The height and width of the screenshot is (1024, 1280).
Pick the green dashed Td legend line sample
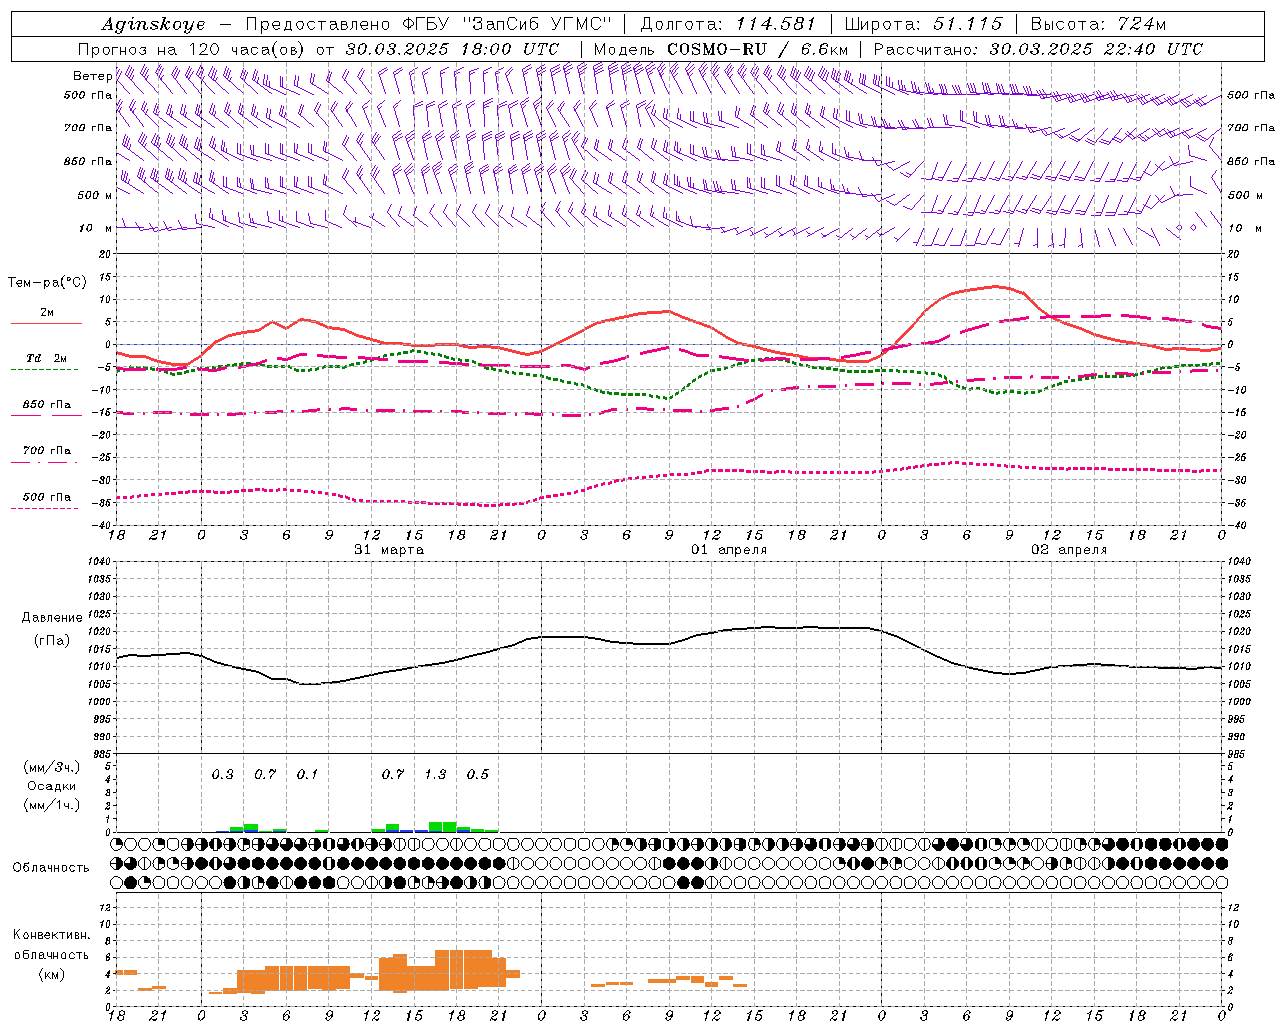44,370
